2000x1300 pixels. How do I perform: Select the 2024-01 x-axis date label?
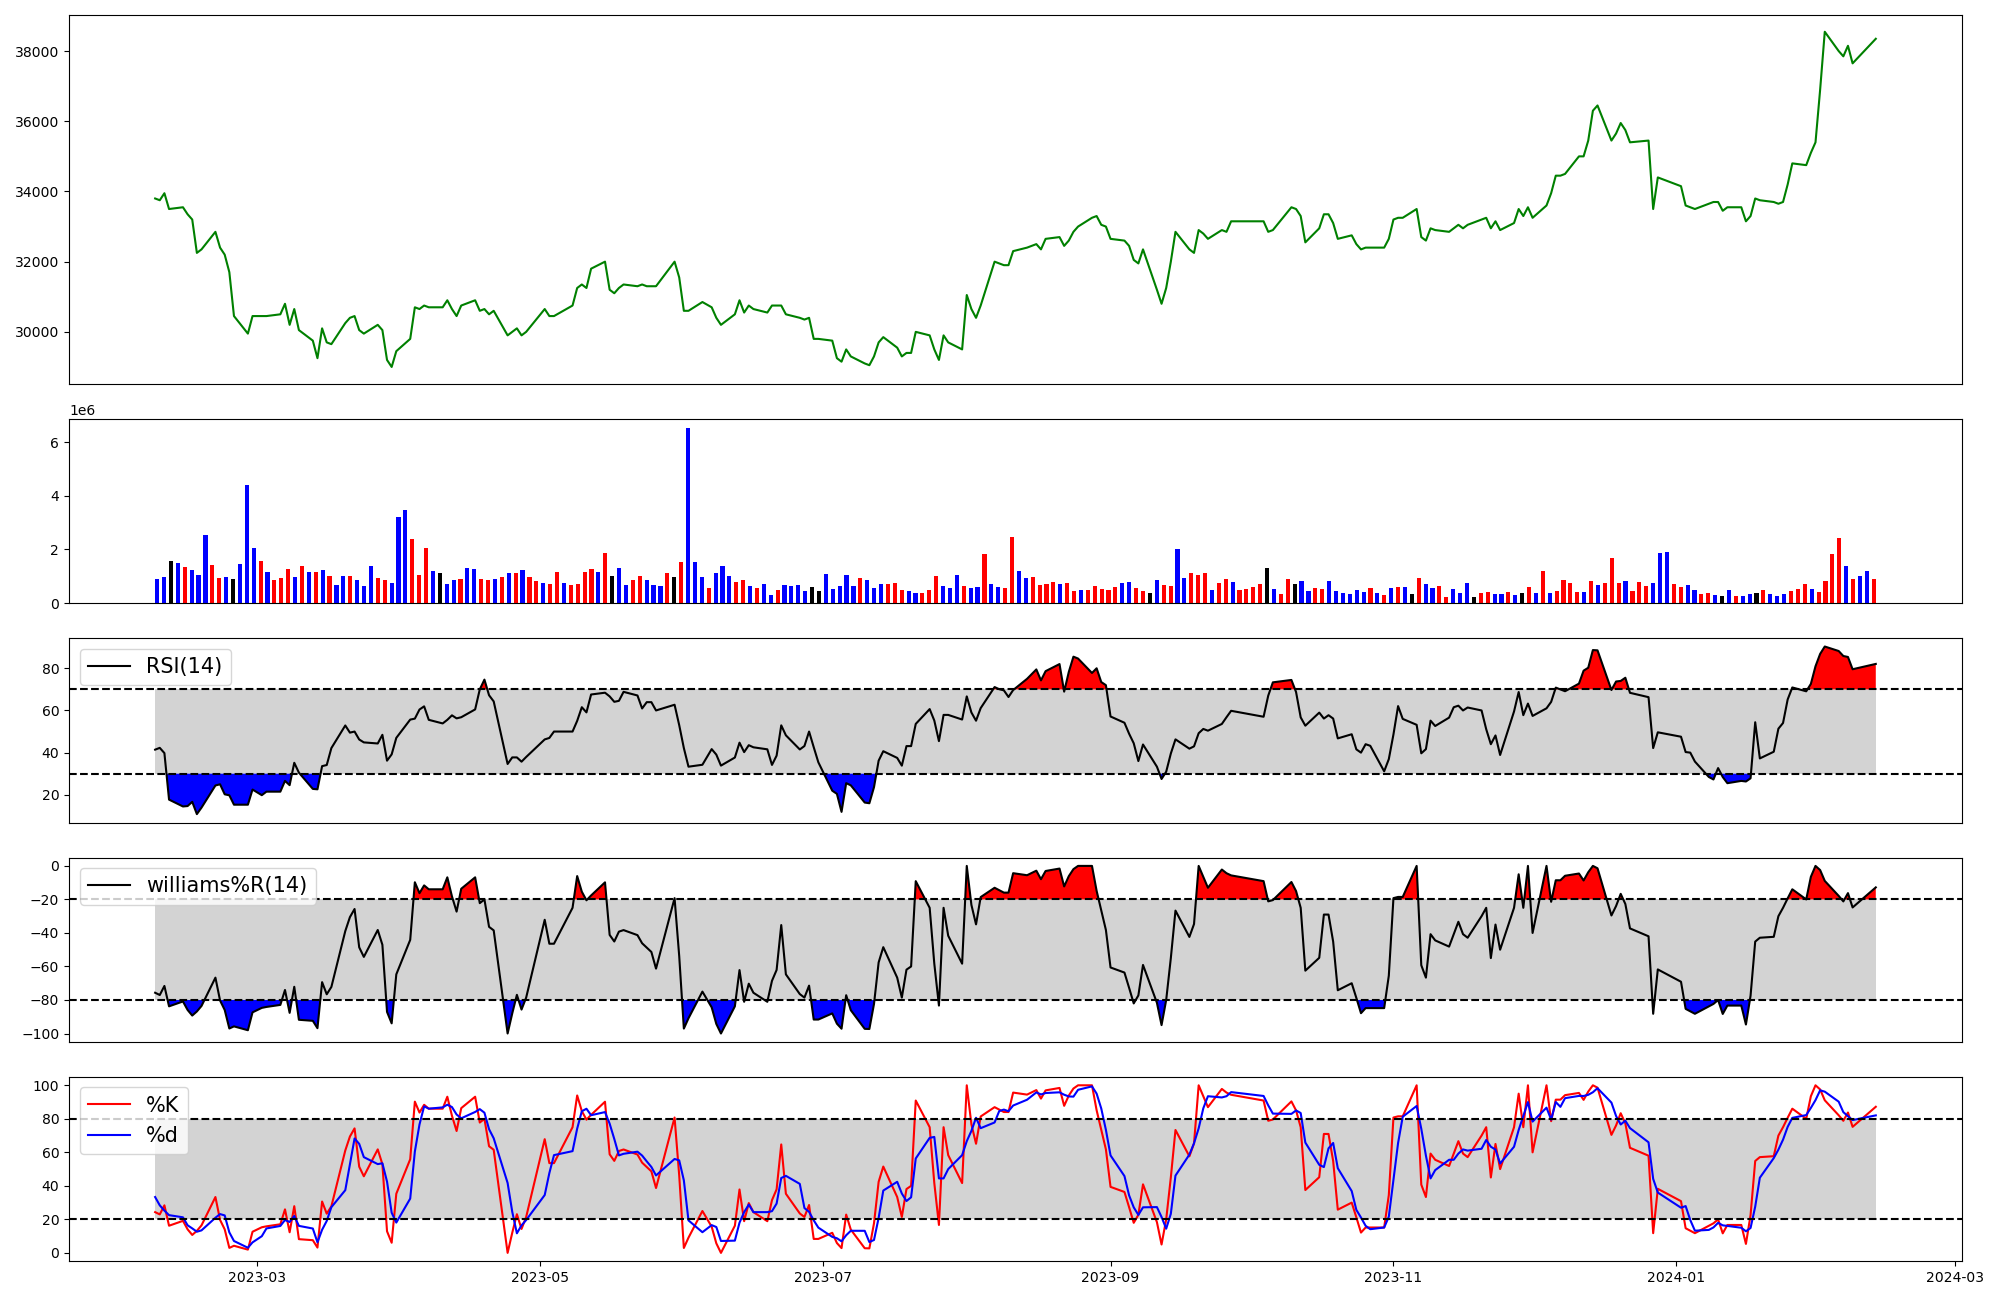(1676, 1277)
